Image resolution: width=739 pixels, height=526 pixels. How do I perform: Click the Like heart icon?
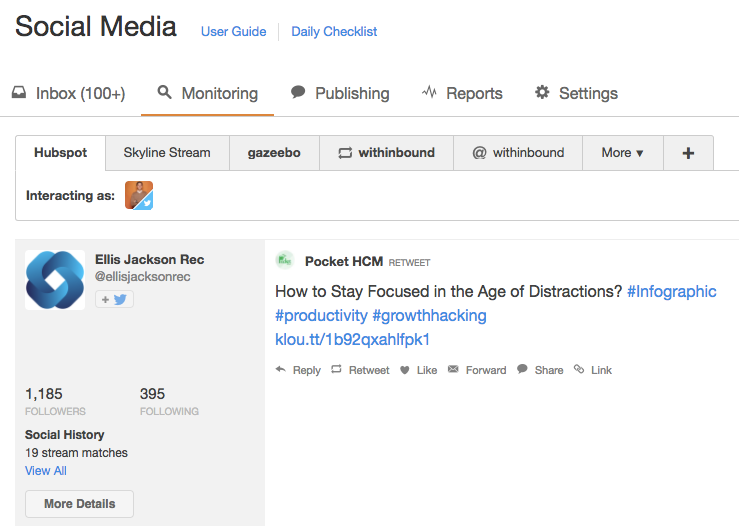click(404, 370)
